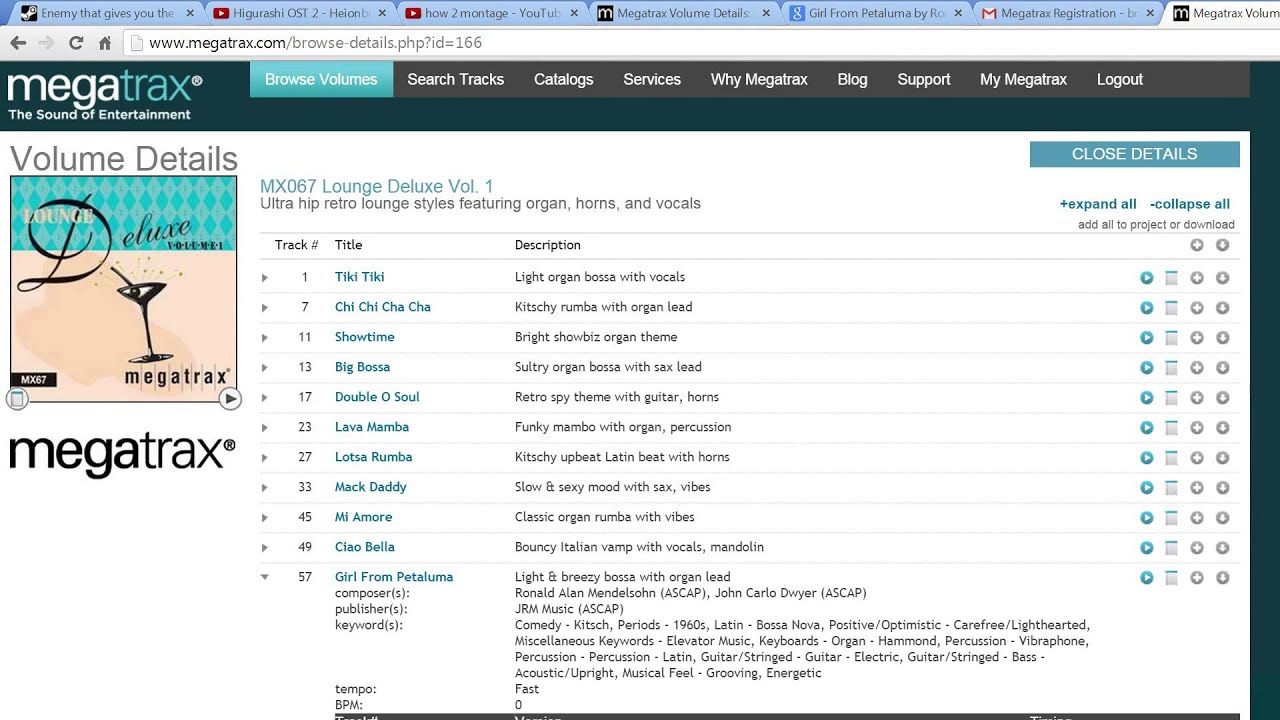
Task: Open the Blog page
Action: [x=852, y=79]
